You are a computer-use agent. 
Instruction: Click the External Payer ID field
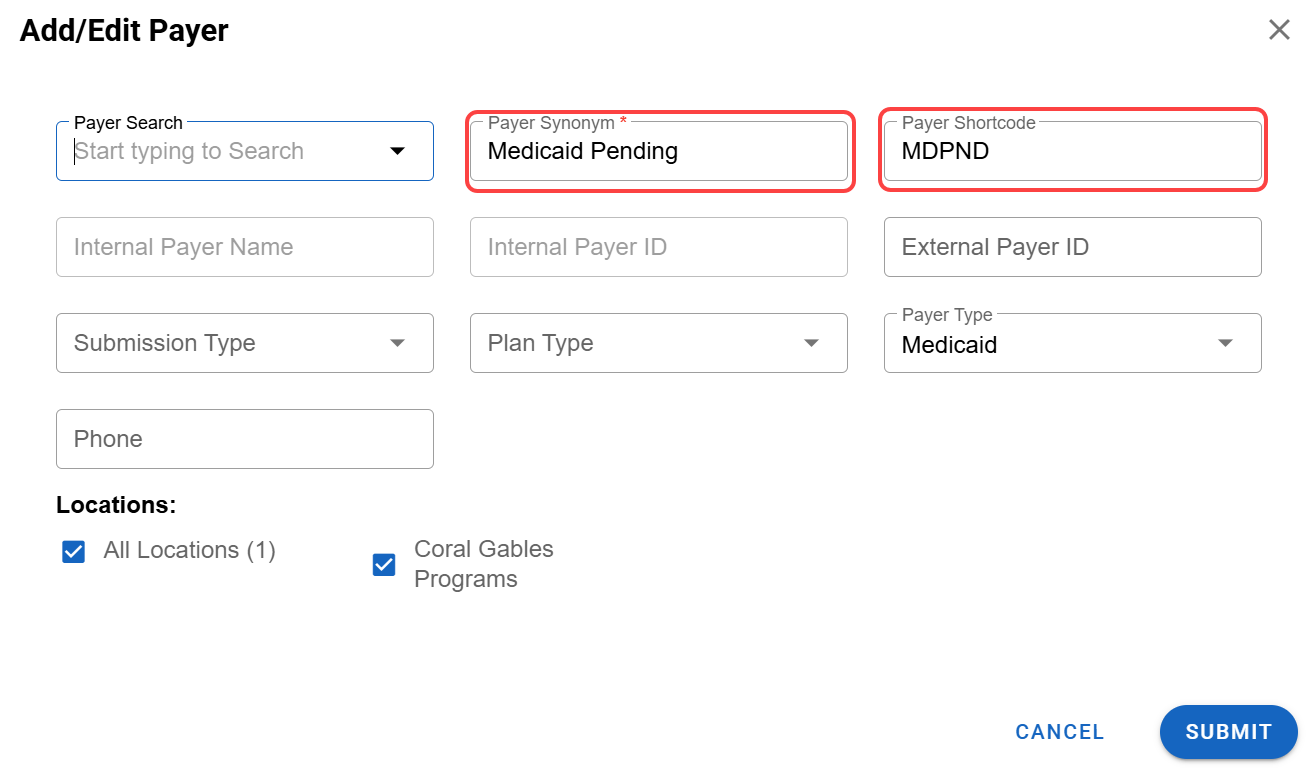pyautogui.click(x=1073, y=247)
